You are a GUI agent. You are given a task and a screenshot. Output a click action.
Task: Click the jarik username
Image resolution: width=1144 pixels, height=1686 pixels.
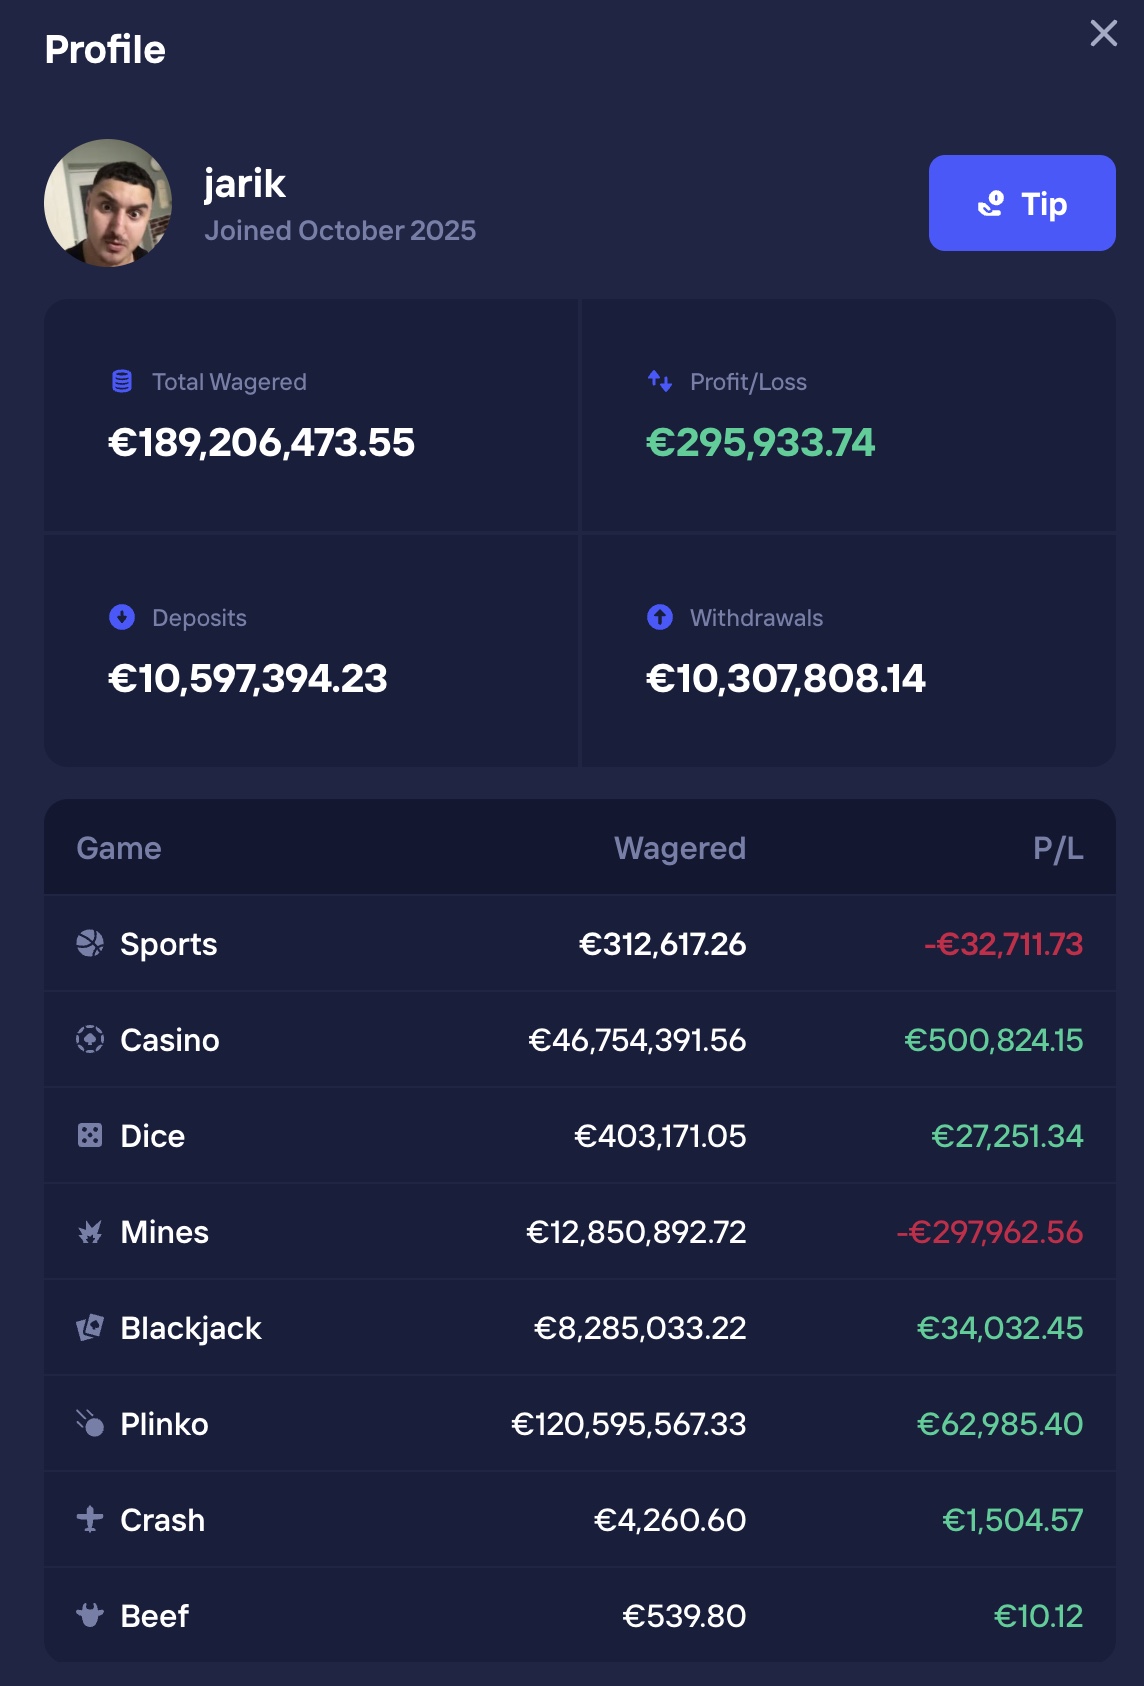(245, 183)
